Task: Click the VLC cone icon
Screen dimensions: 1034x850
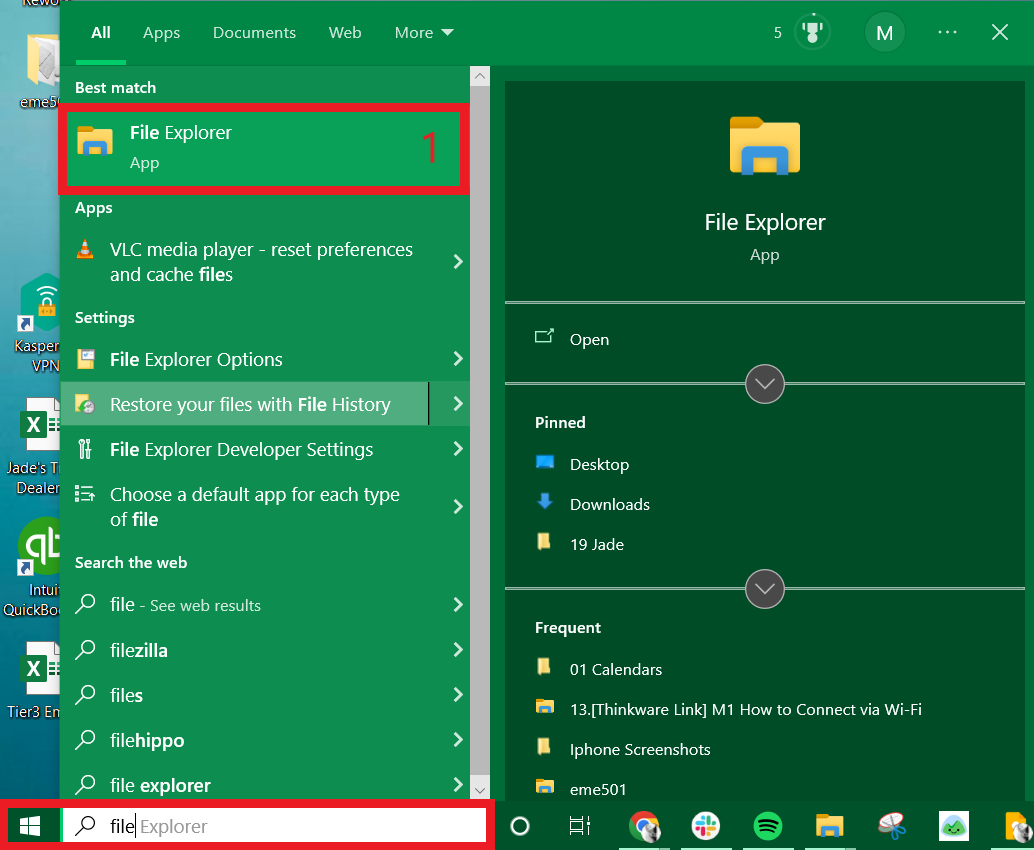Action: (x=85, y=249)
